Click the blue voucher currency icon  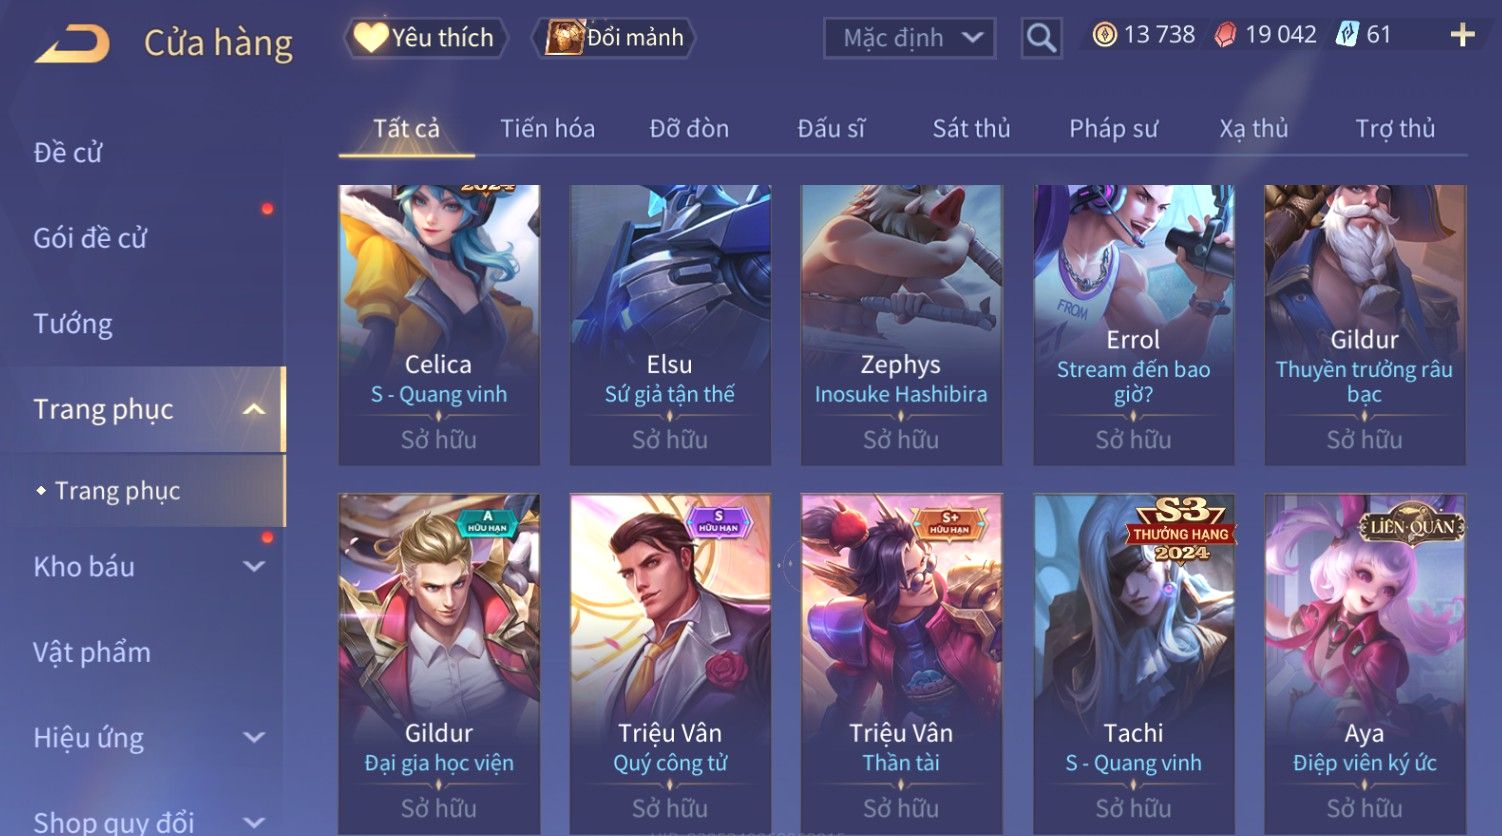coord(1347,35)
